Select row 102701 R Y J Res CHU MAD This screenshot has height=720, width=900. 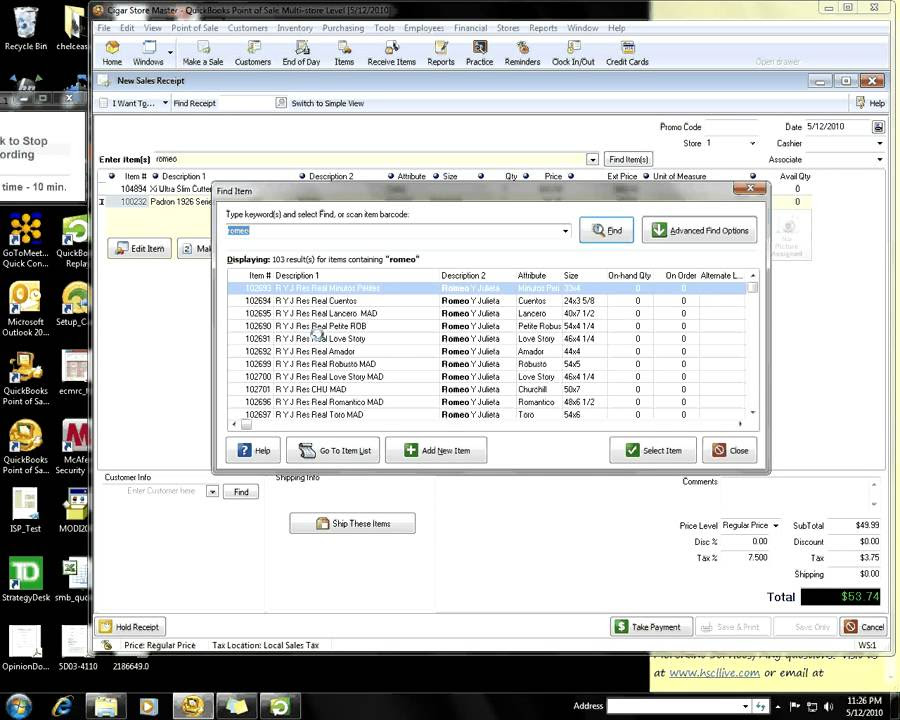click(x=487, y=389)
